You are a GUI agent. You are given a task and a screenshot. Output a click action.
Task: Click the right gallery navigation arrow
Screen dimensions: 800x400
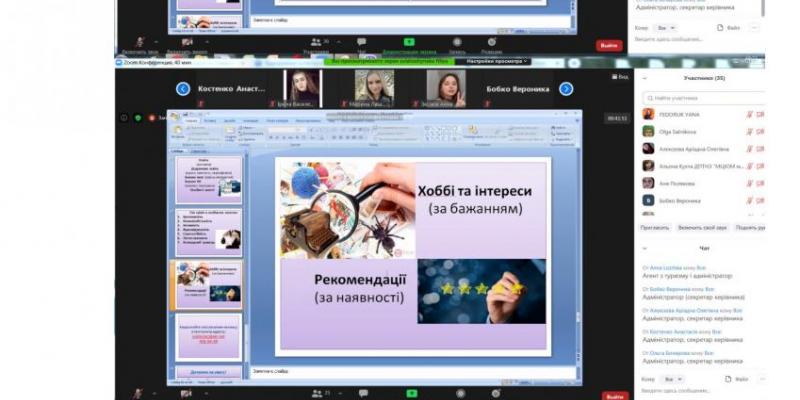tap(566, 89)
